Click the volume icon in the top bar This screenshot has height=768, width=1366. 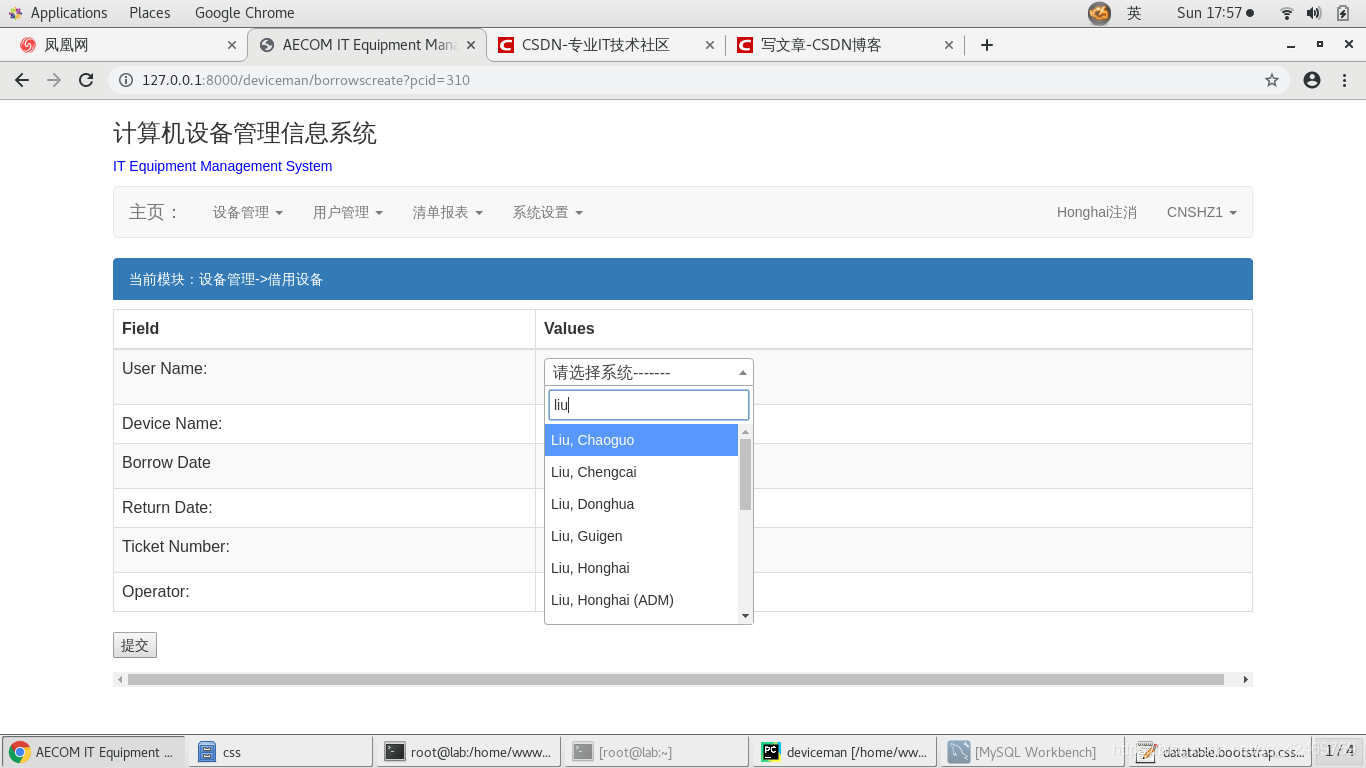click(x=1310, y=13)
